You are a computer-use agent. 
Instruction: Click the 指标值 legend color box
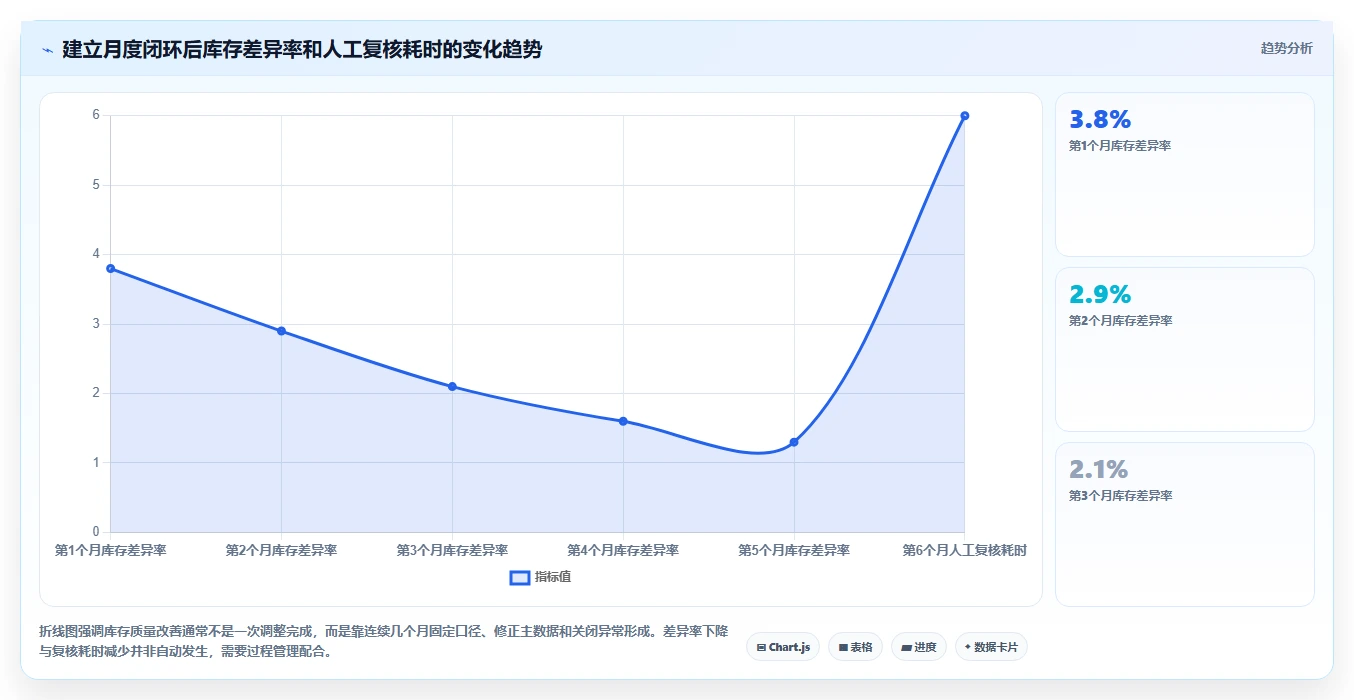tap(519, 577)
